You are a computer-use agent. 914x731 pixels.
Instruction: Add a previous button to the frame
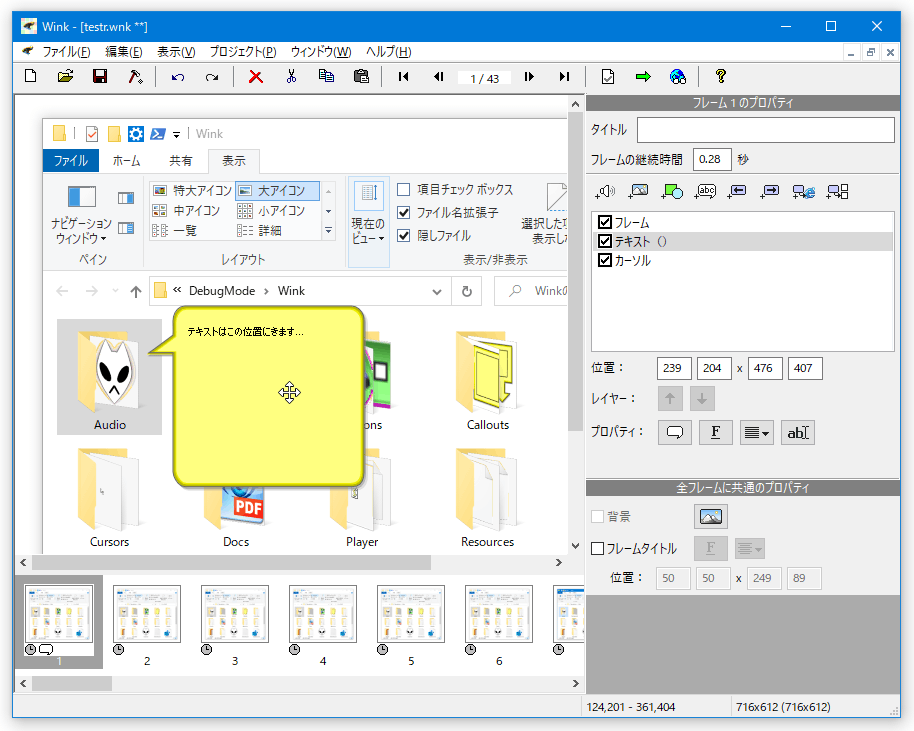(x=737, y=191)
